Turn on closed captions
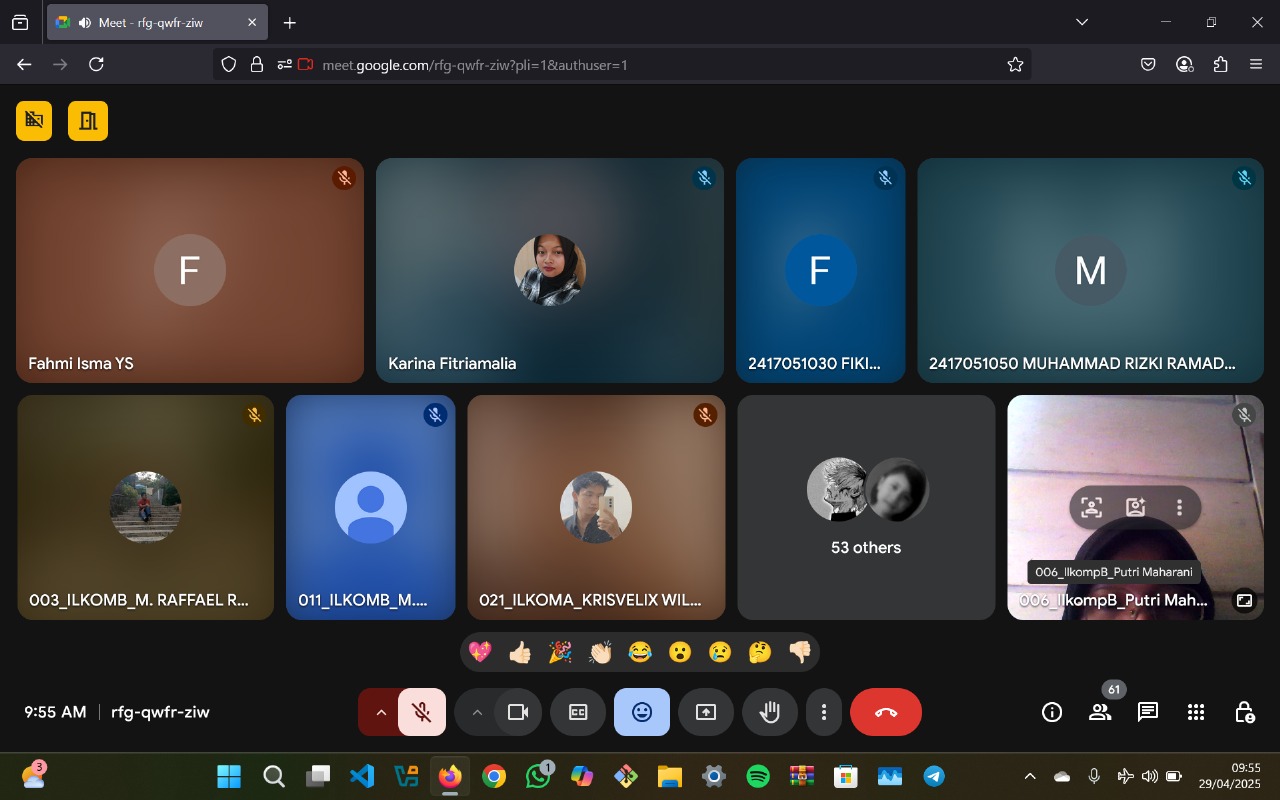Viewport: 1280px width, 800px height. click(x=578, y=712)
